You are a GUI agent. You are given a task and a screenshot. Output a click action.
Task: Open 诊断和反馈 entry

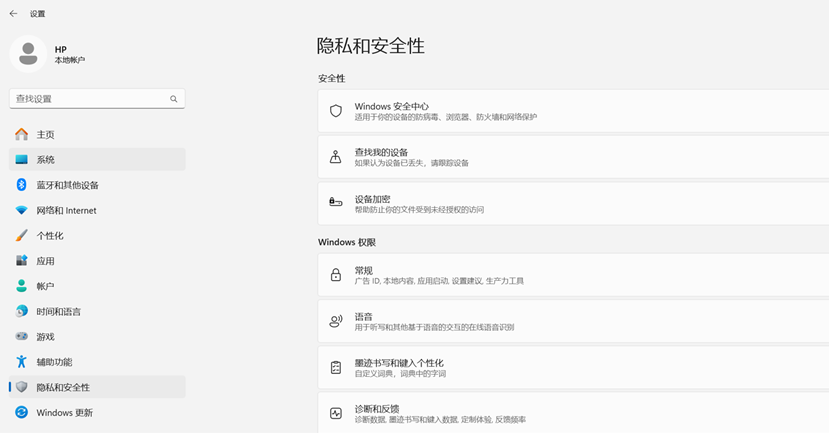[x=573, y=412]
